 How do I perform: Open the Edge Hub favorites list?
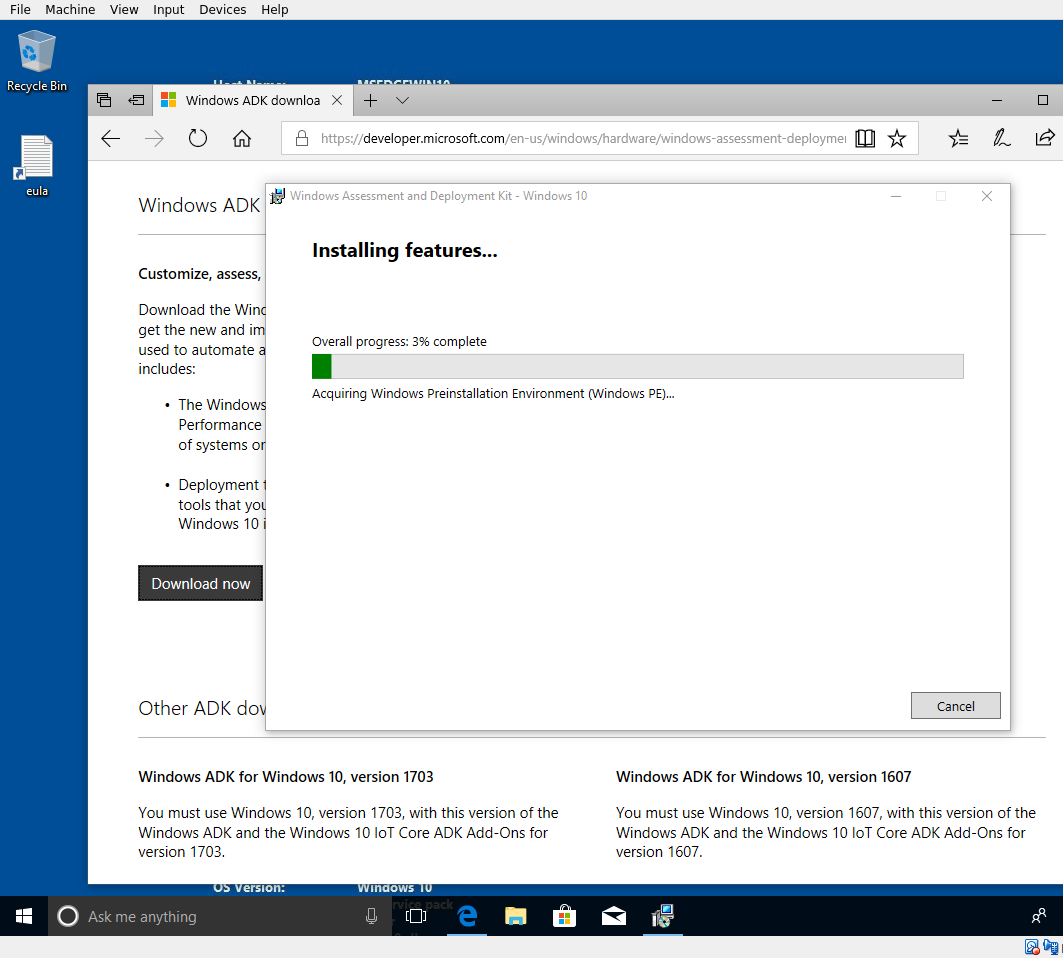click(959, 139)
